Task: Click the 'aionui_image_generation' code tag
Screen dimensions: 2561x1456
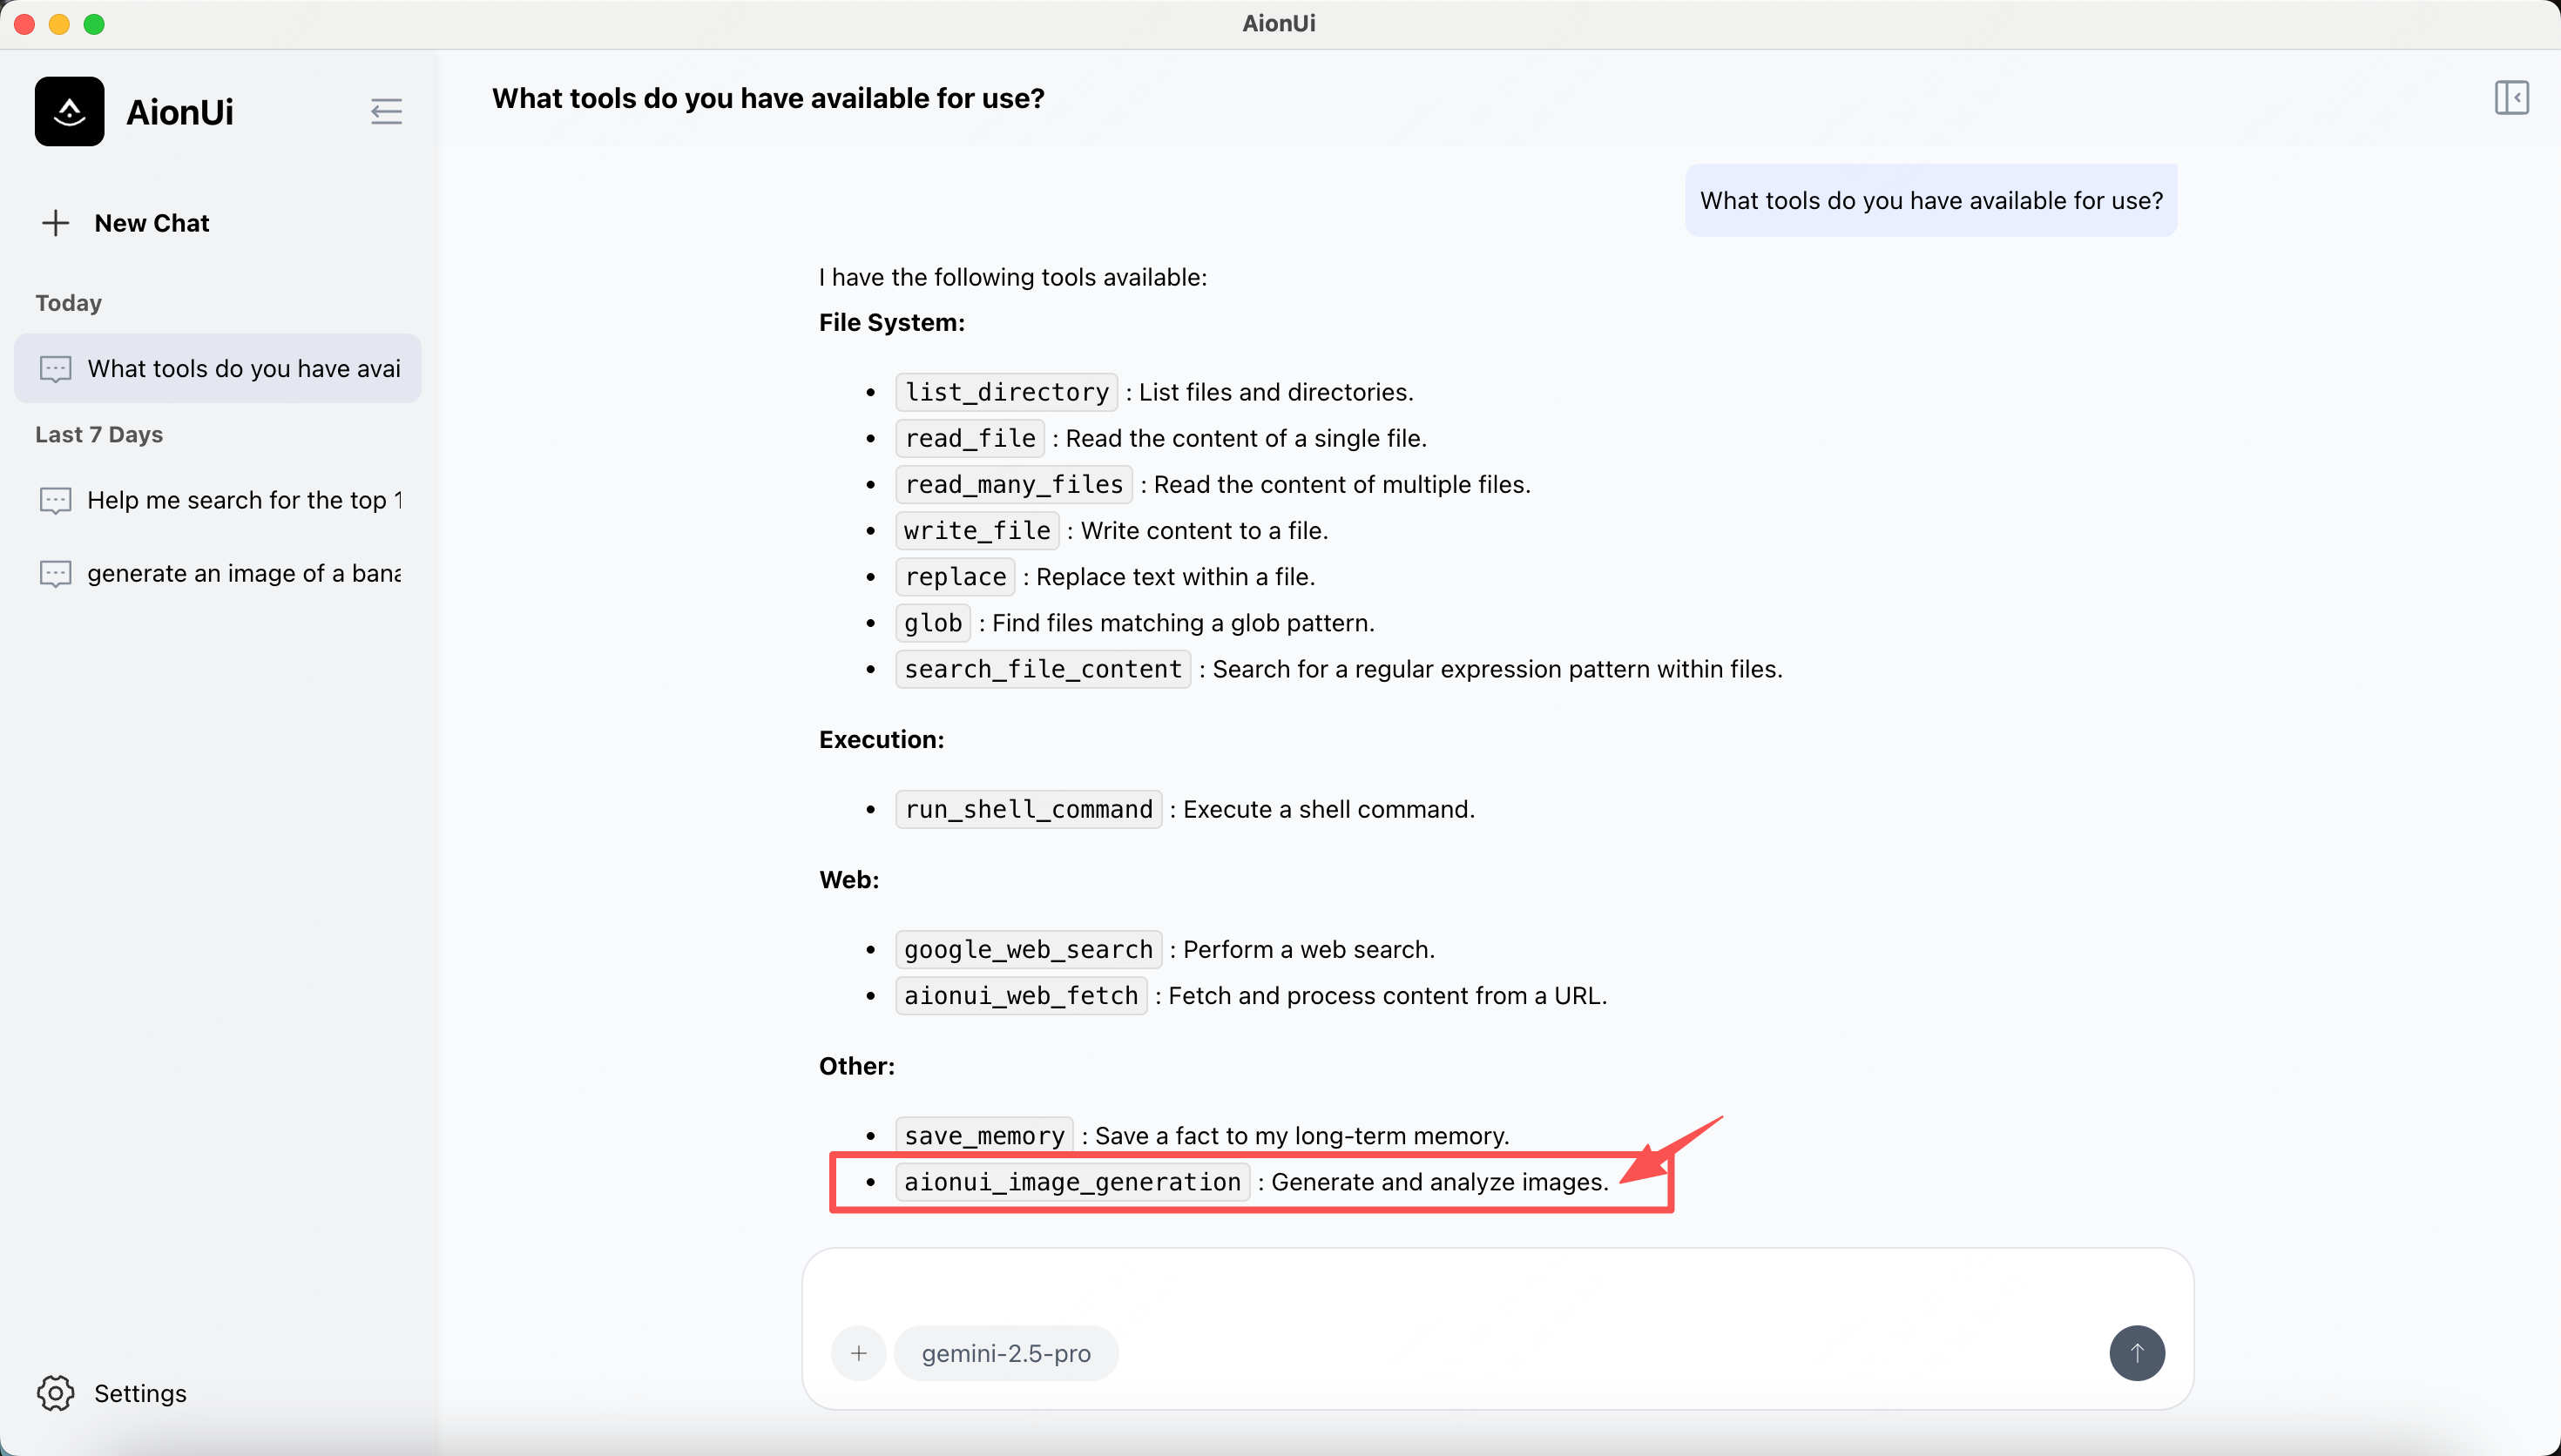Action: pos(1072,1182)
